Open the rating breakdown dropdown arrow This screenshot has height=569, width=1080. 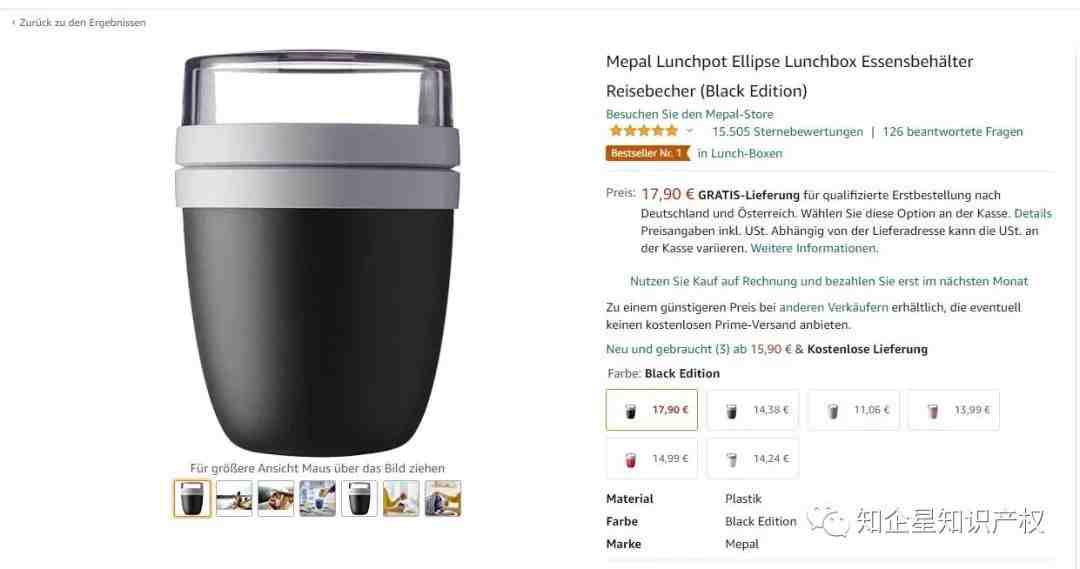[x=689, y=131]
